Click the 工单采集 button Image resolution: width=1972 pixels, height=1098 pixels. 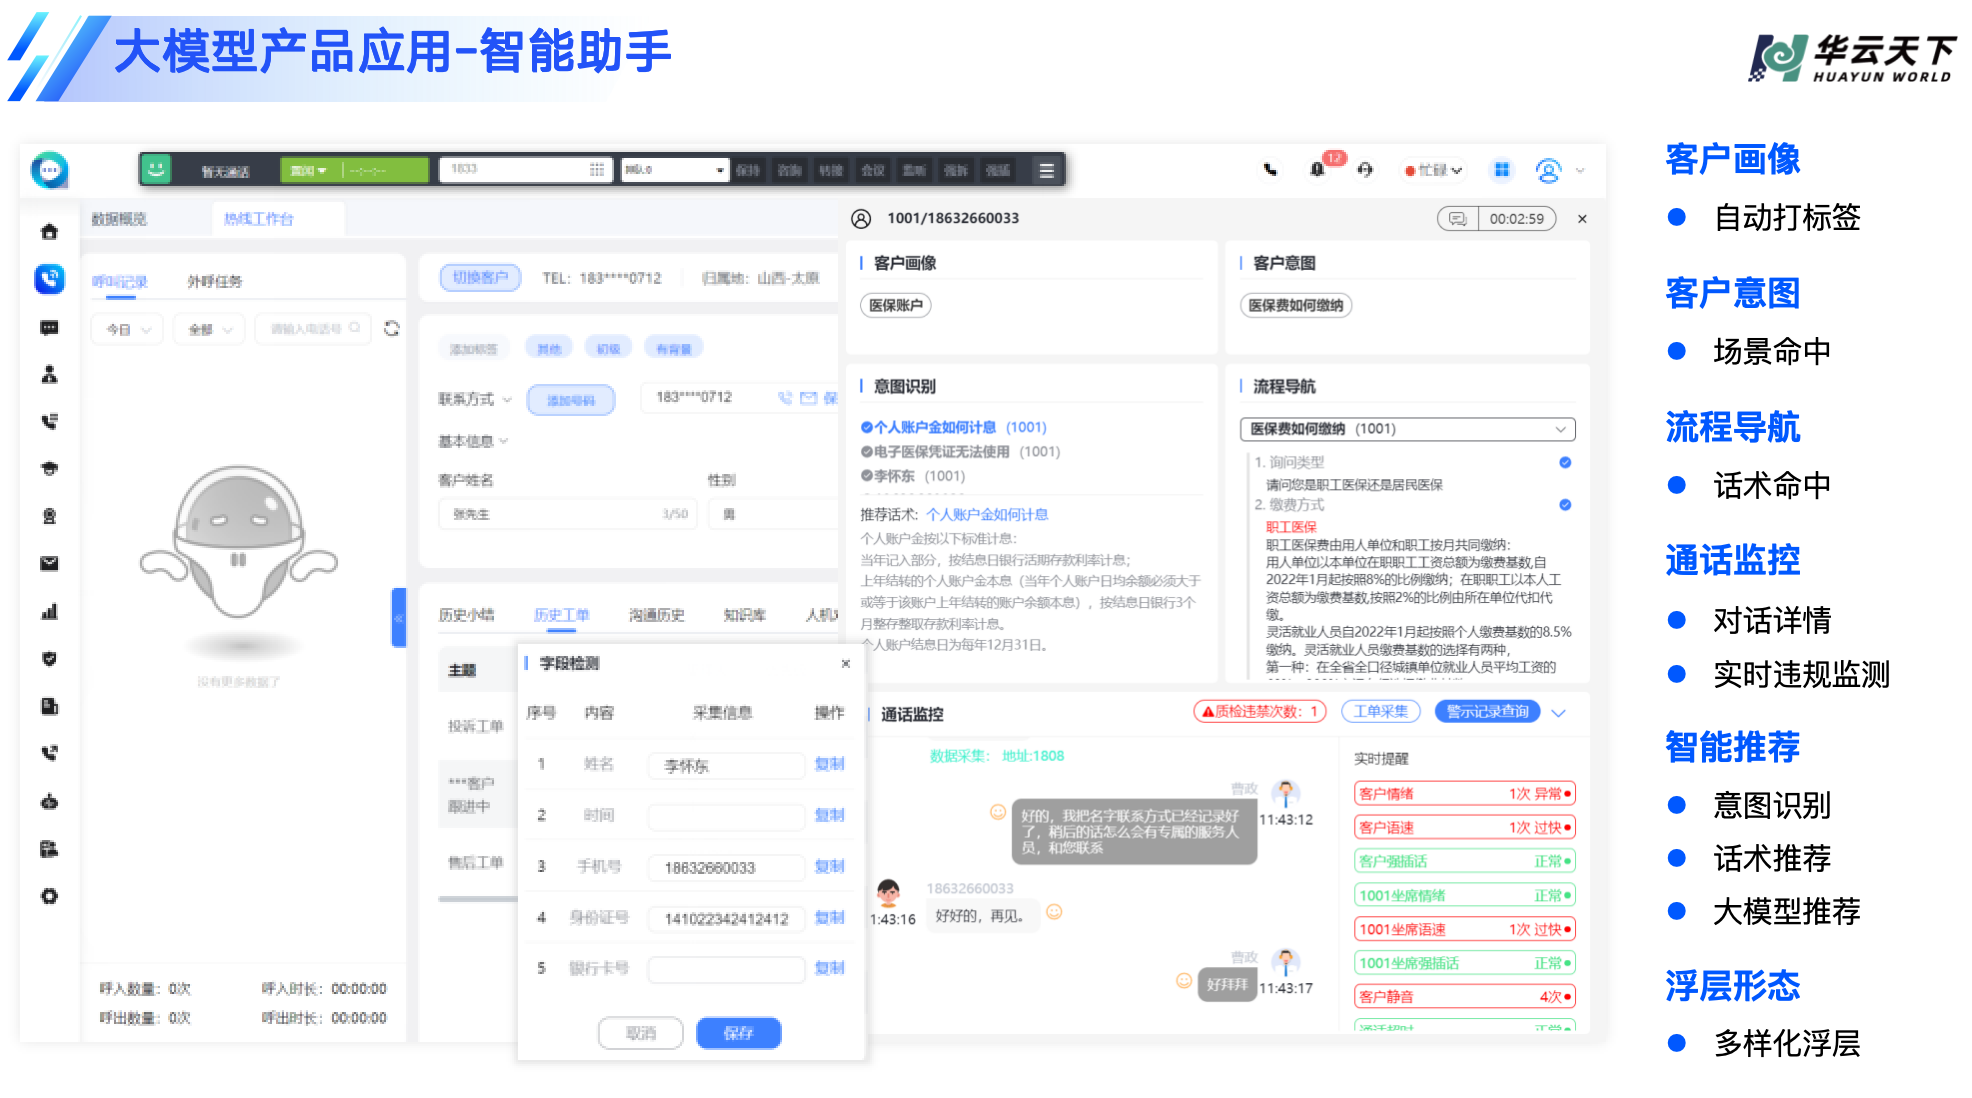(1380, 712)
